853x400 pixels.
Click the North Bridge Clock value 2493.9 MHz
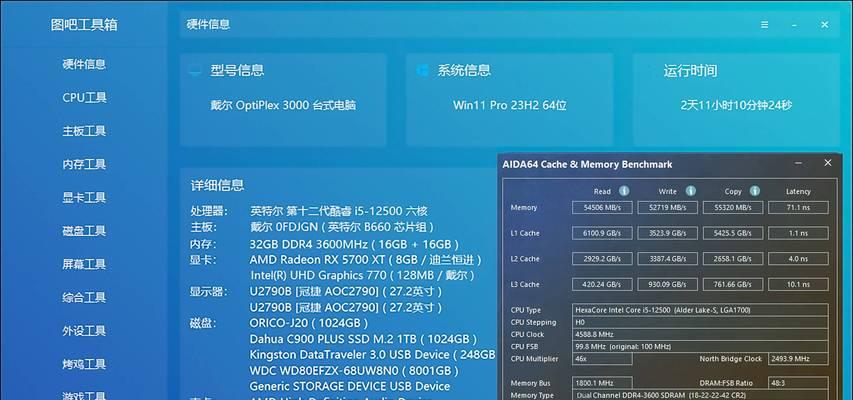coord(798,359)
